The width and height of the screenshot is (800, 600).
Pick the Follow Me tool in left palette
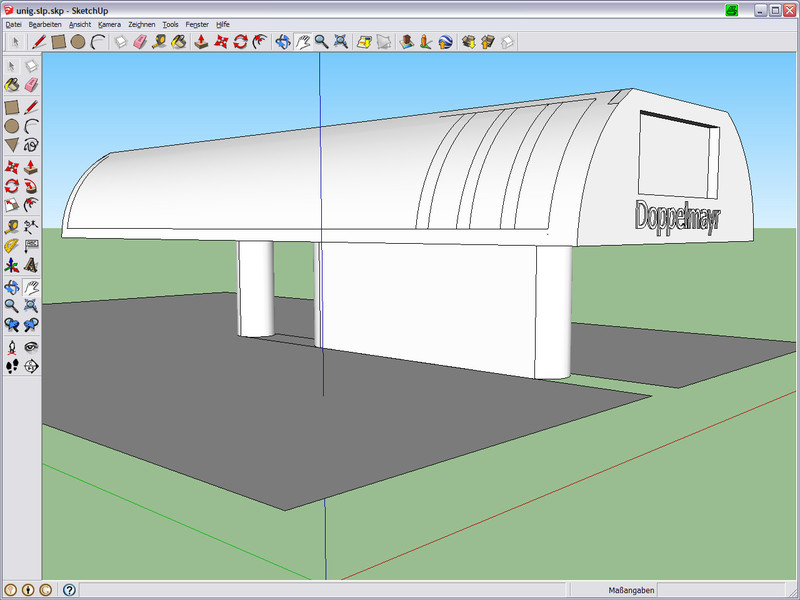[x=31, y=186]
